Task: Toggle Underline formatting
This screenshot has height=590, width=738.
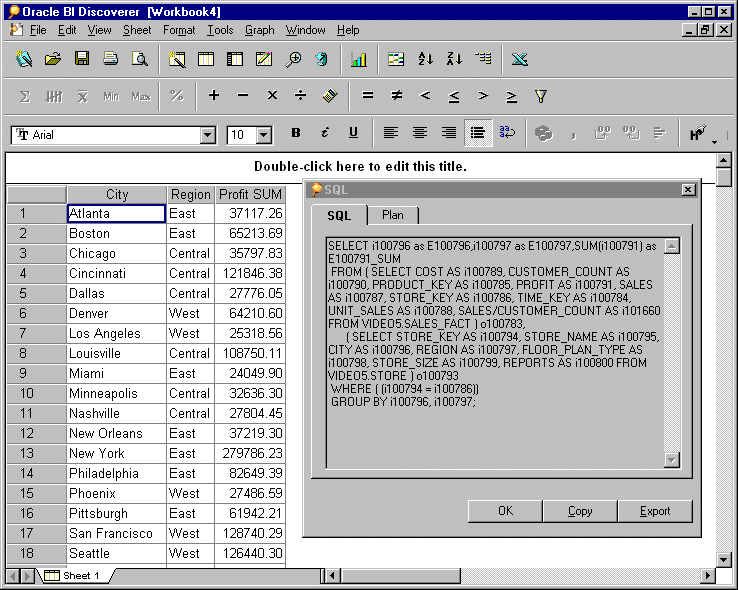Action: (353, 133)
